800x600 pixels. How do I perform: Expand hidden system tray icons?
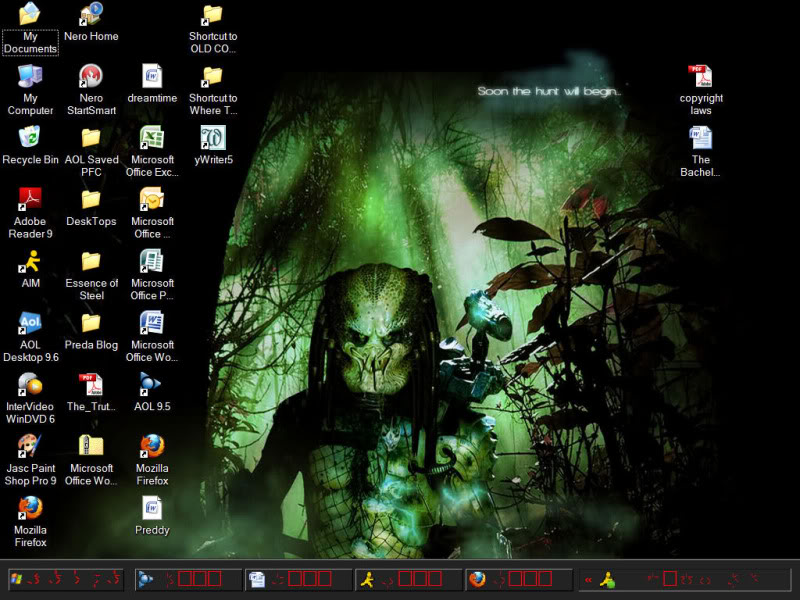coord(588,580)
